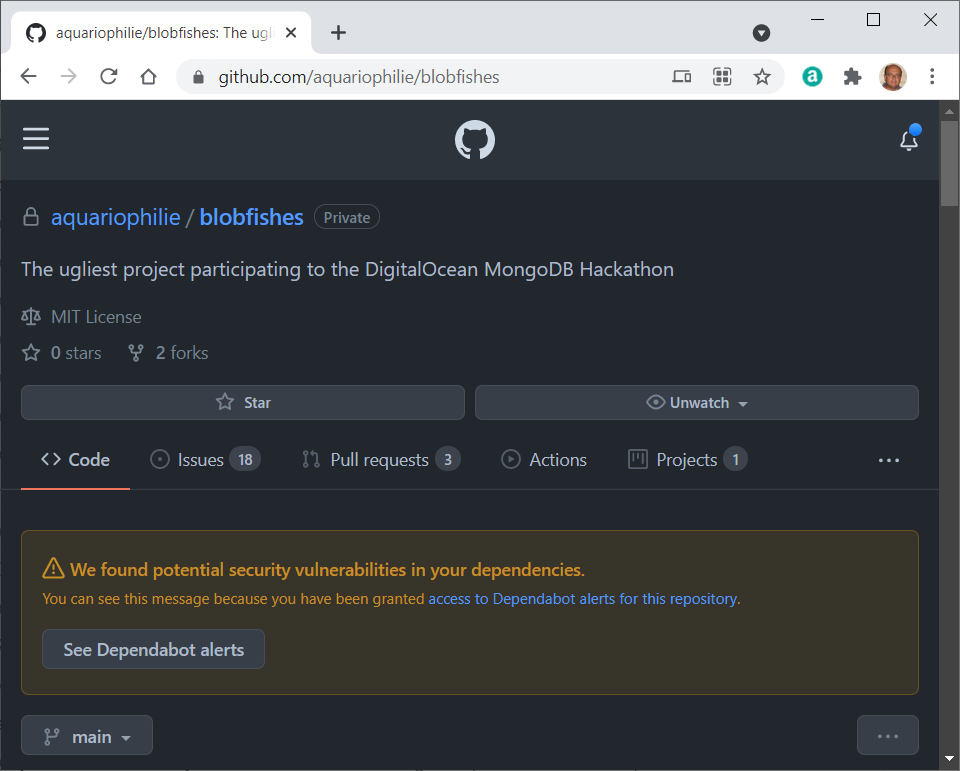Open the code actions ellipsis dropdown
960x771 pixels.
tap(887, 735)
